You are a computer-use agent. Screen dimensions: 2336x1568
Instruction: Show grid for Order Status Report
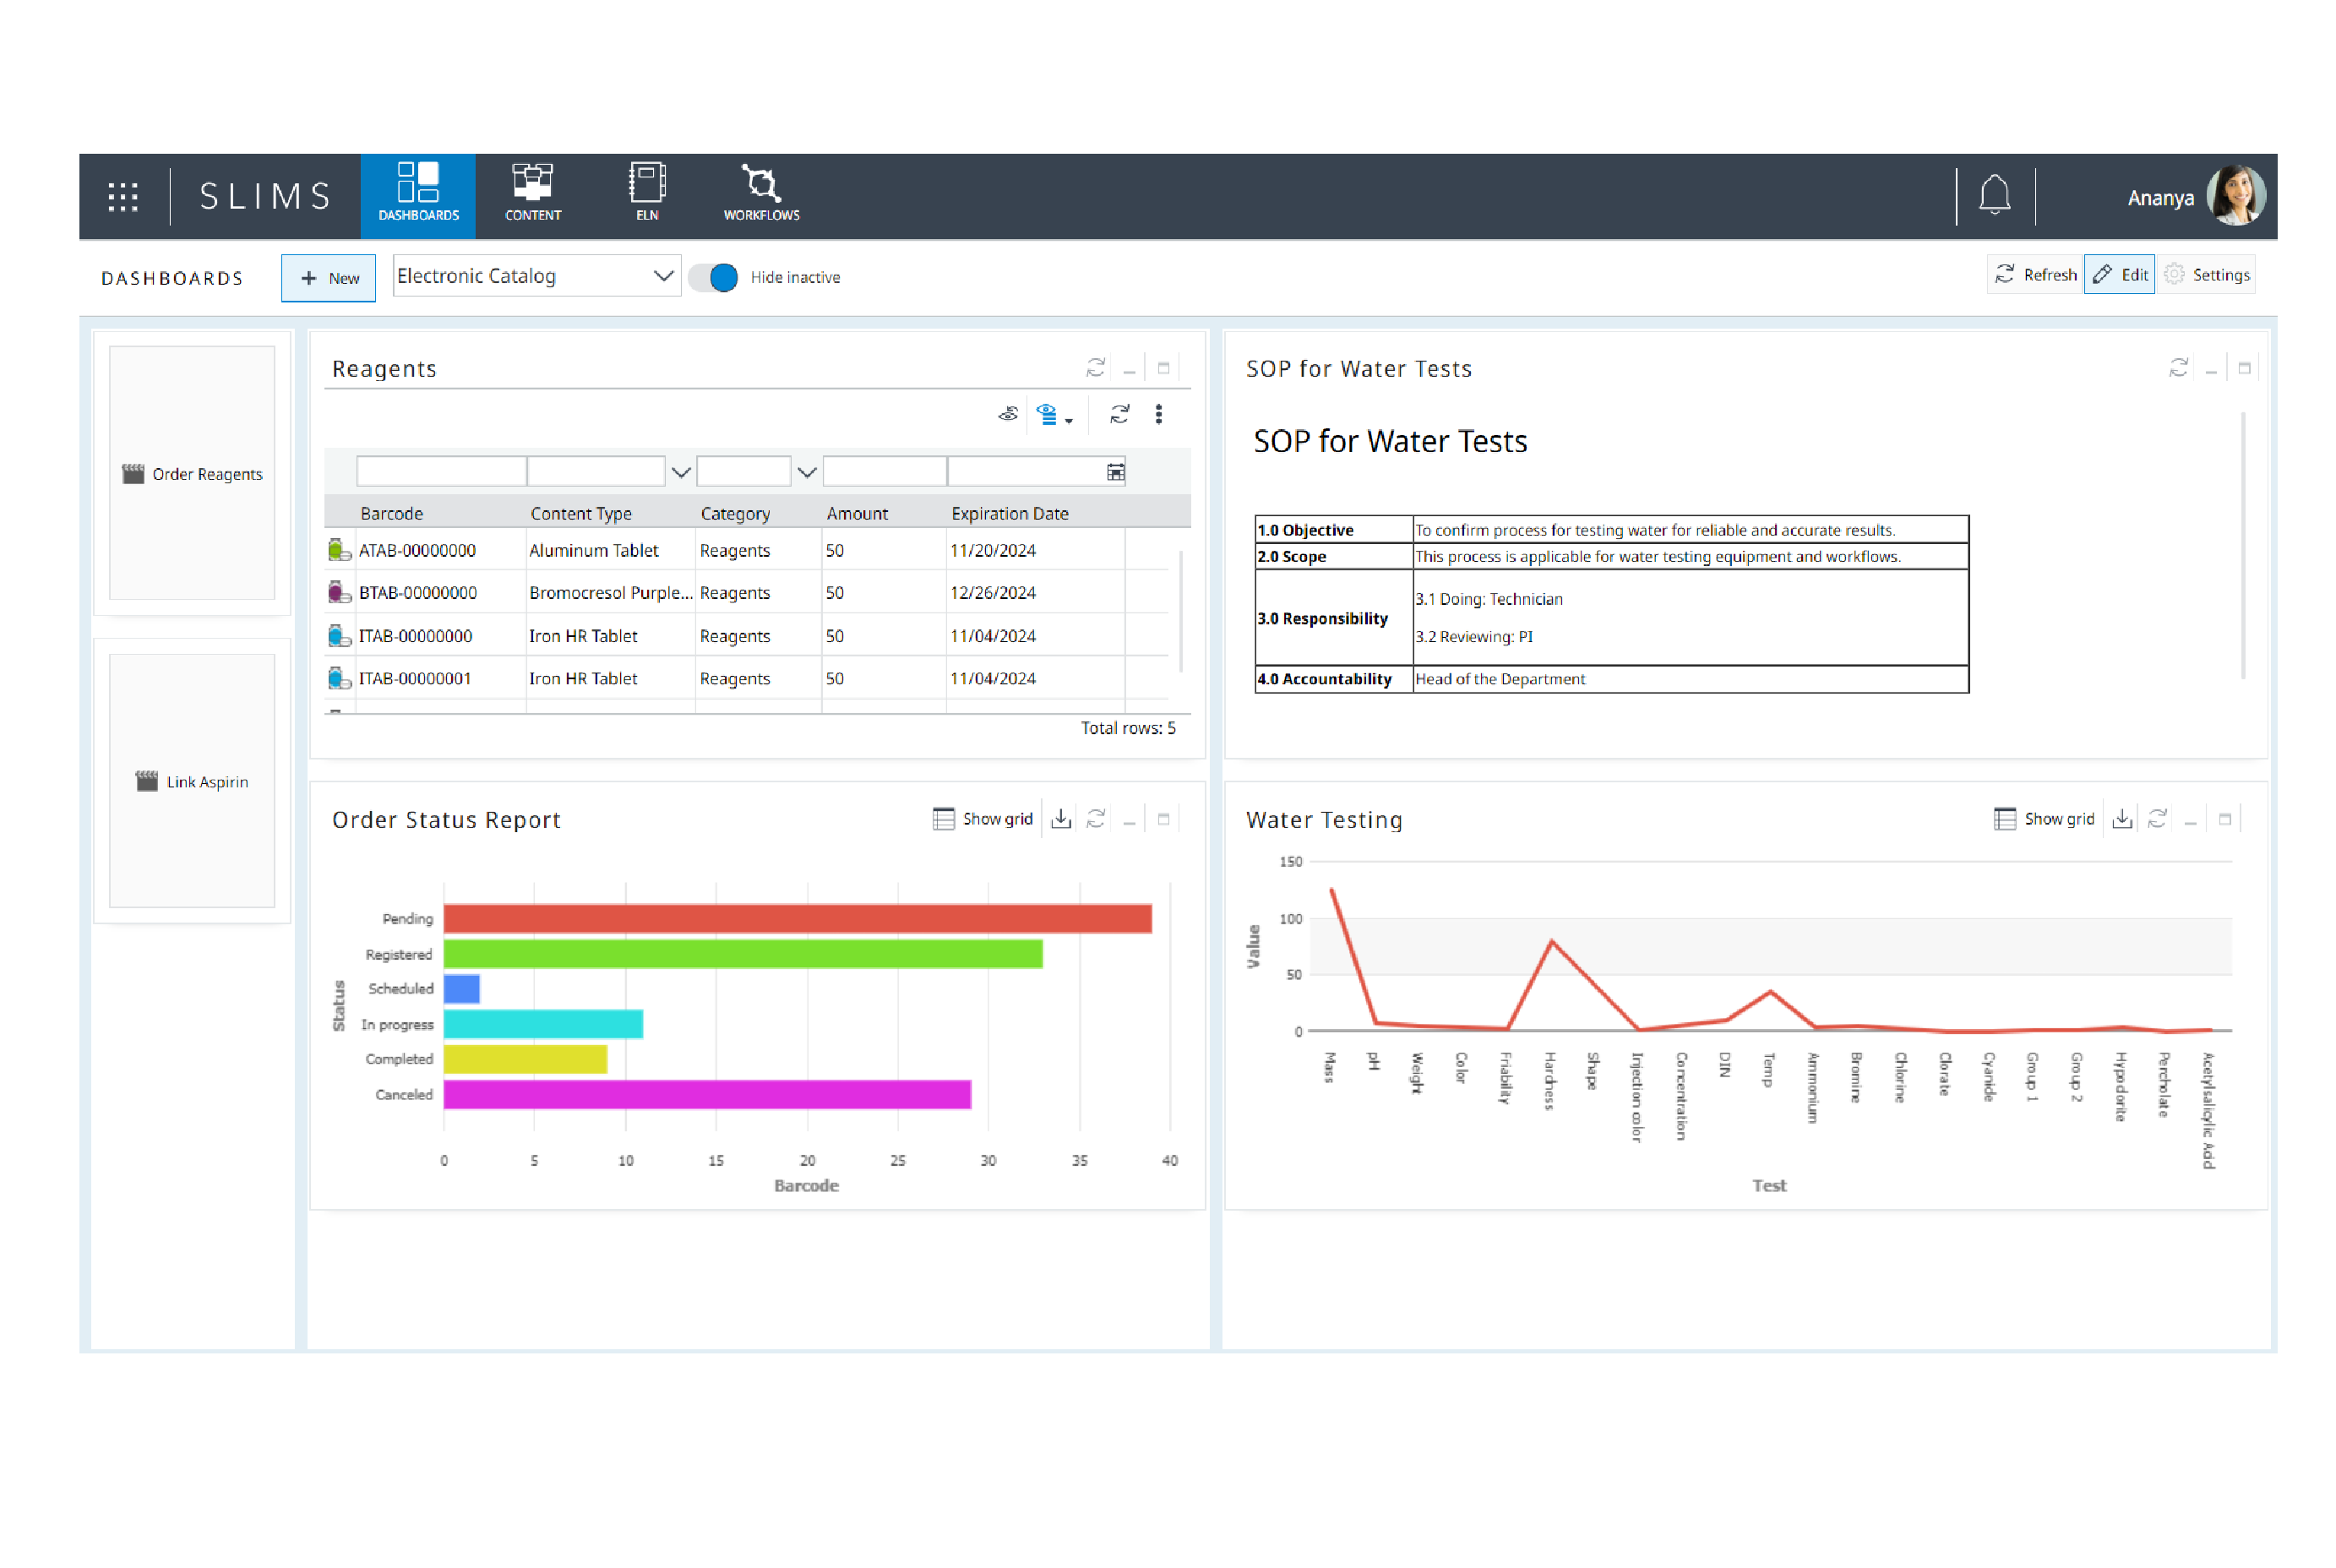[x=982, y=819]
